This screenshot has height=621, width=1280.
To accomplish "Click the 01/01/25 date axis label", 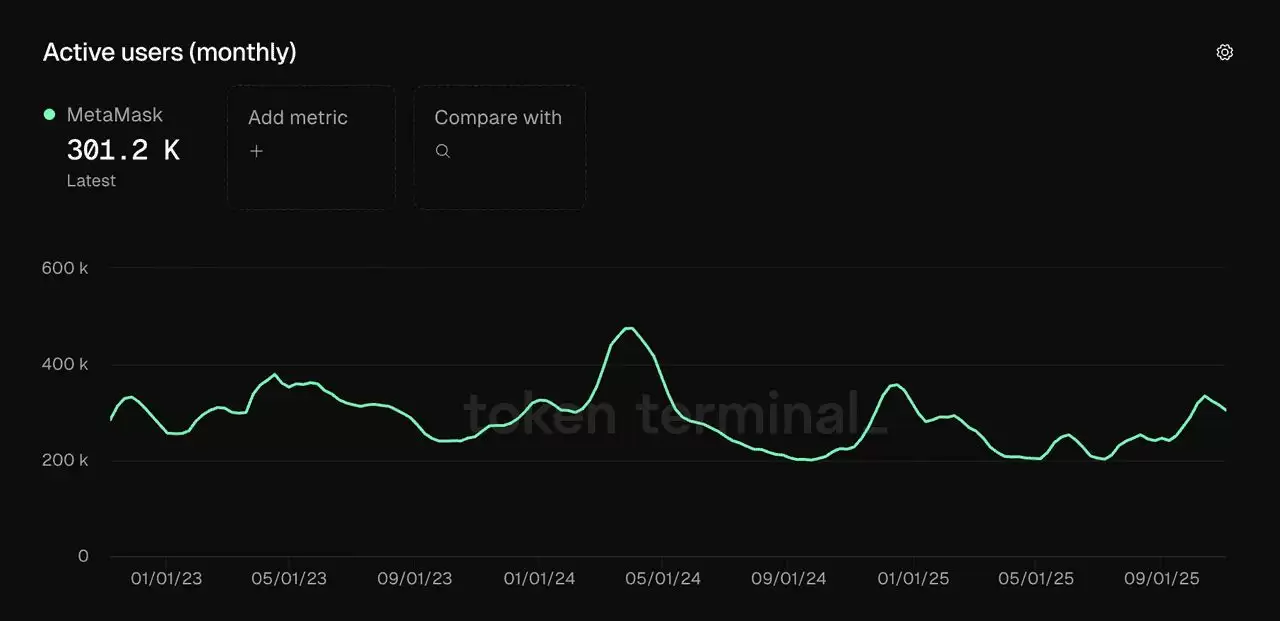I will pyautogui.click(x=913, y=579).
